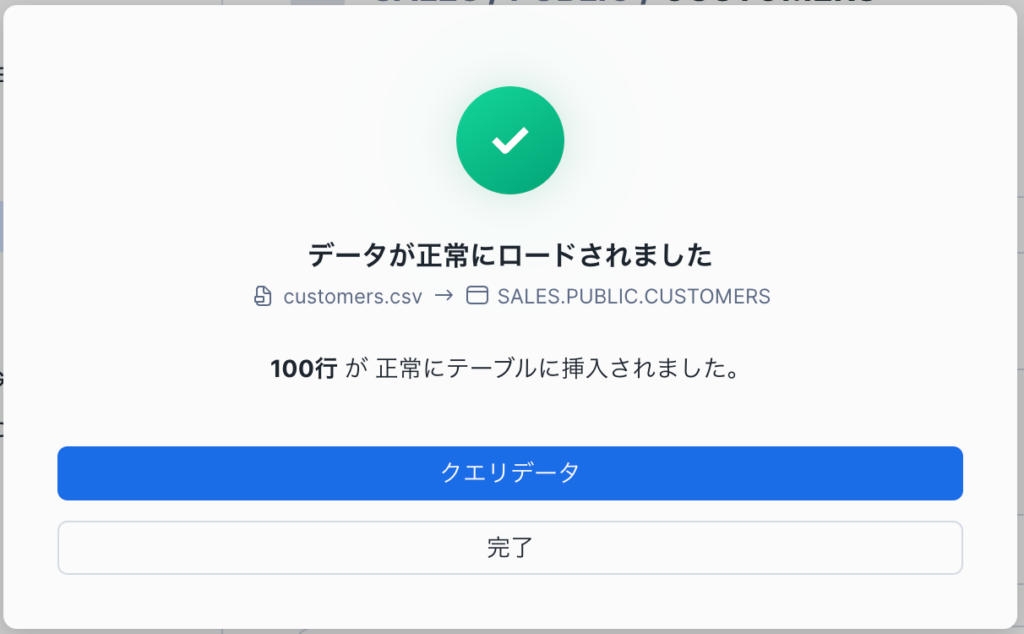Click the データが正常にロードされました heading
The image size is (1024, 634).
(510, 256)
